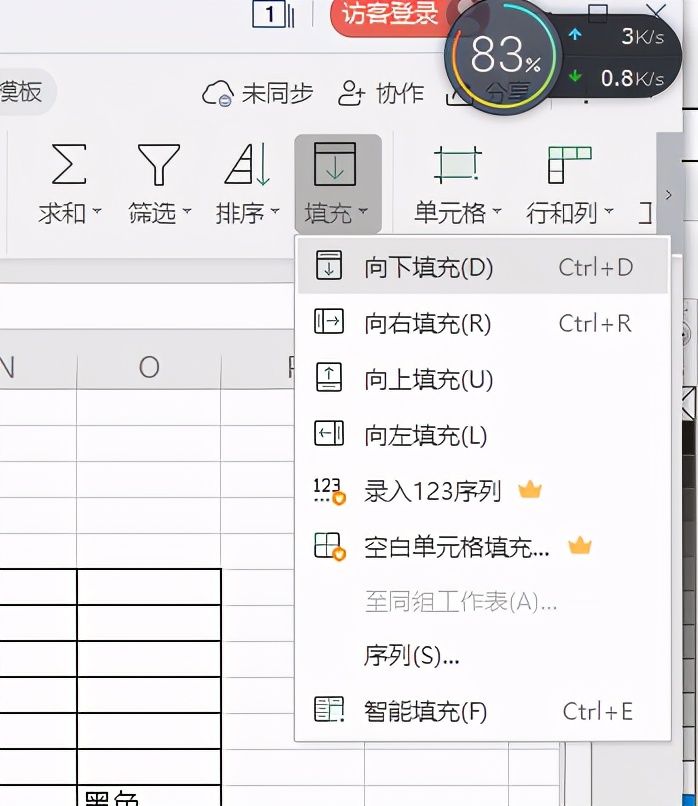Click the Rows and Columns (行和列) icon

click(570, 164)
